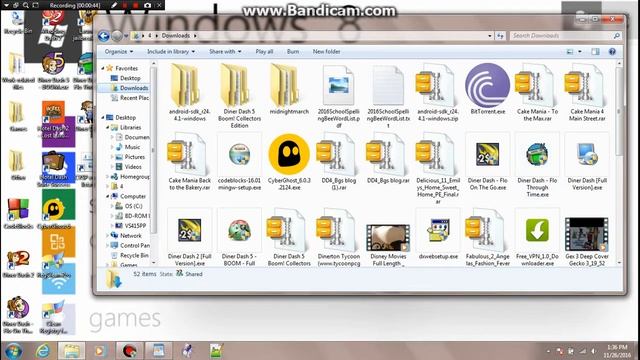Select the 2016SchoolSpellingBeeWordList.pdf file
640x360 pixels.
click(x=339, y=96)
